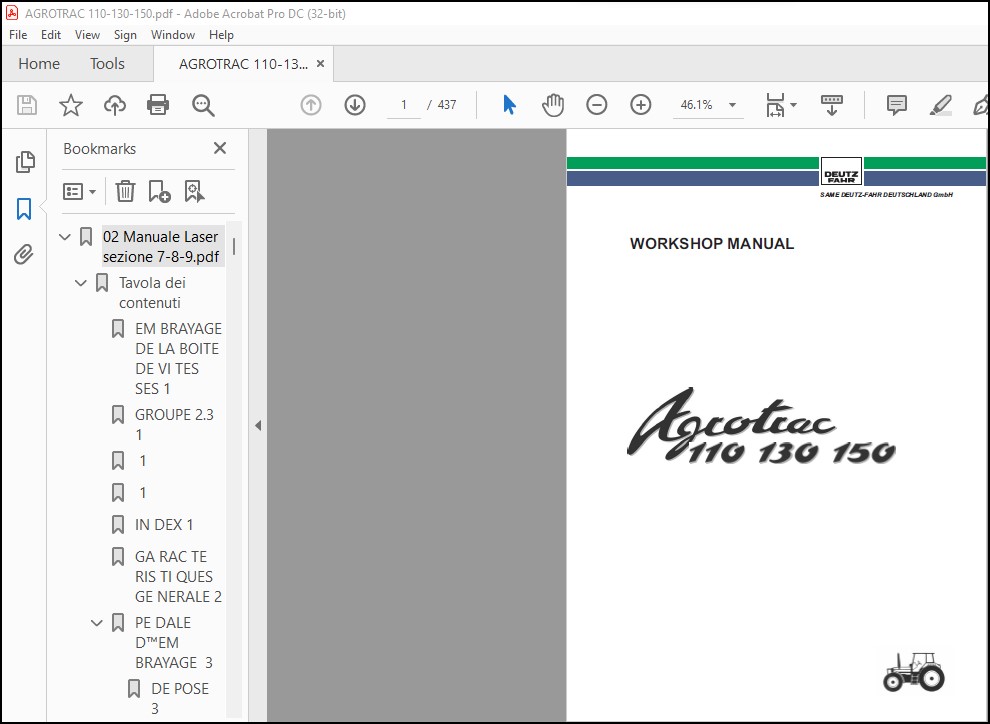This screenshot has height=724, width=990.
Task: Collapse the navigation pane arrow
Action: click(x=258, y=425)
